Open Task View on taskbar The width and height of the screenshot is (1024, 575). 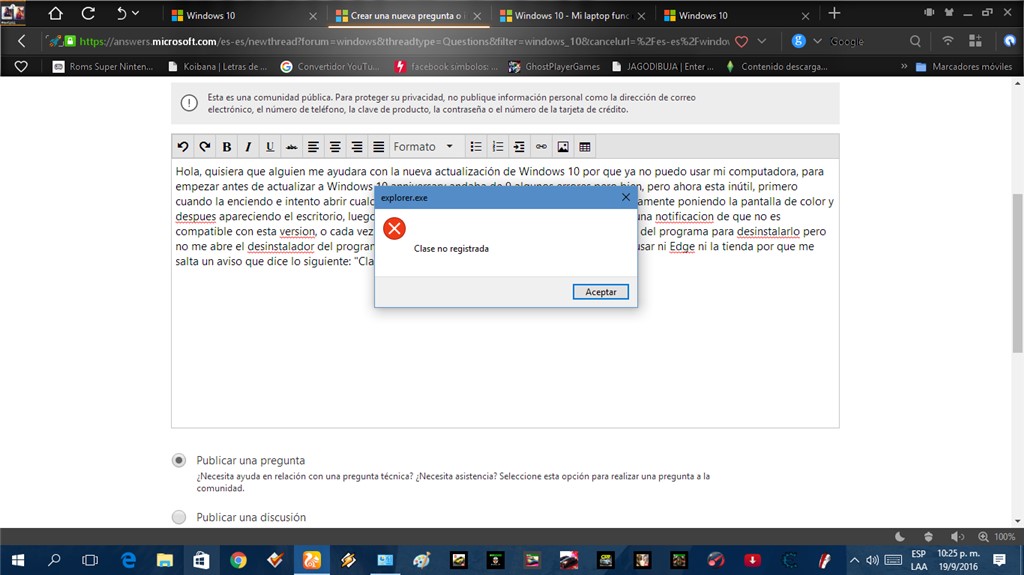coord(90,560)
